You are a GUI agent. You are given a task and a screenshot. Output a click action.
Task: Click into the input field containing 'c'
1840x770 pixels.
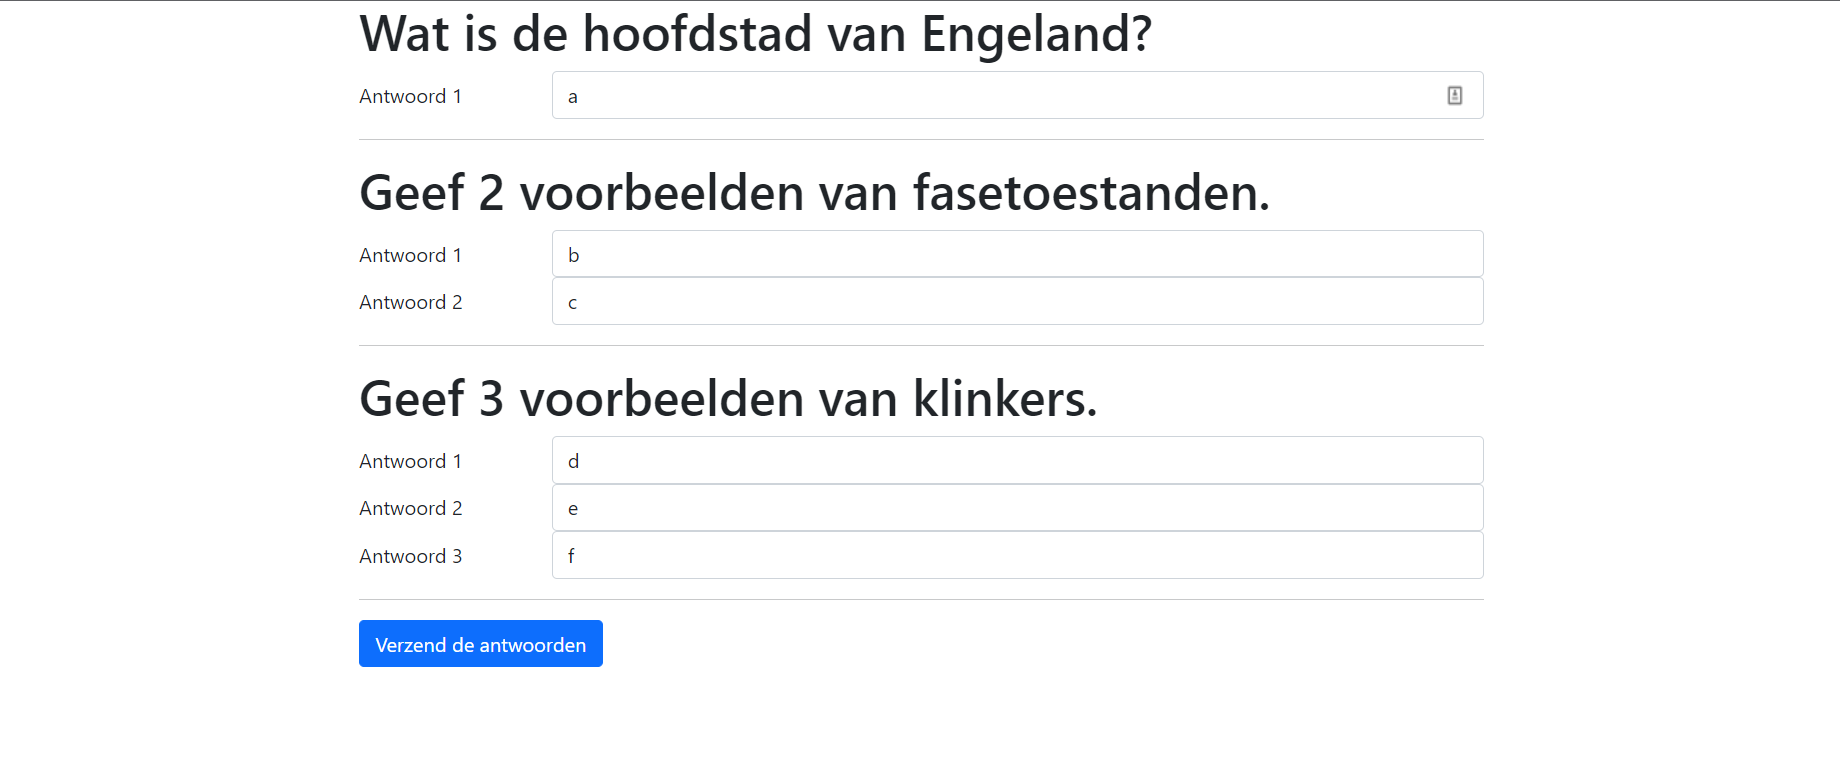(x=1017, y=301)
